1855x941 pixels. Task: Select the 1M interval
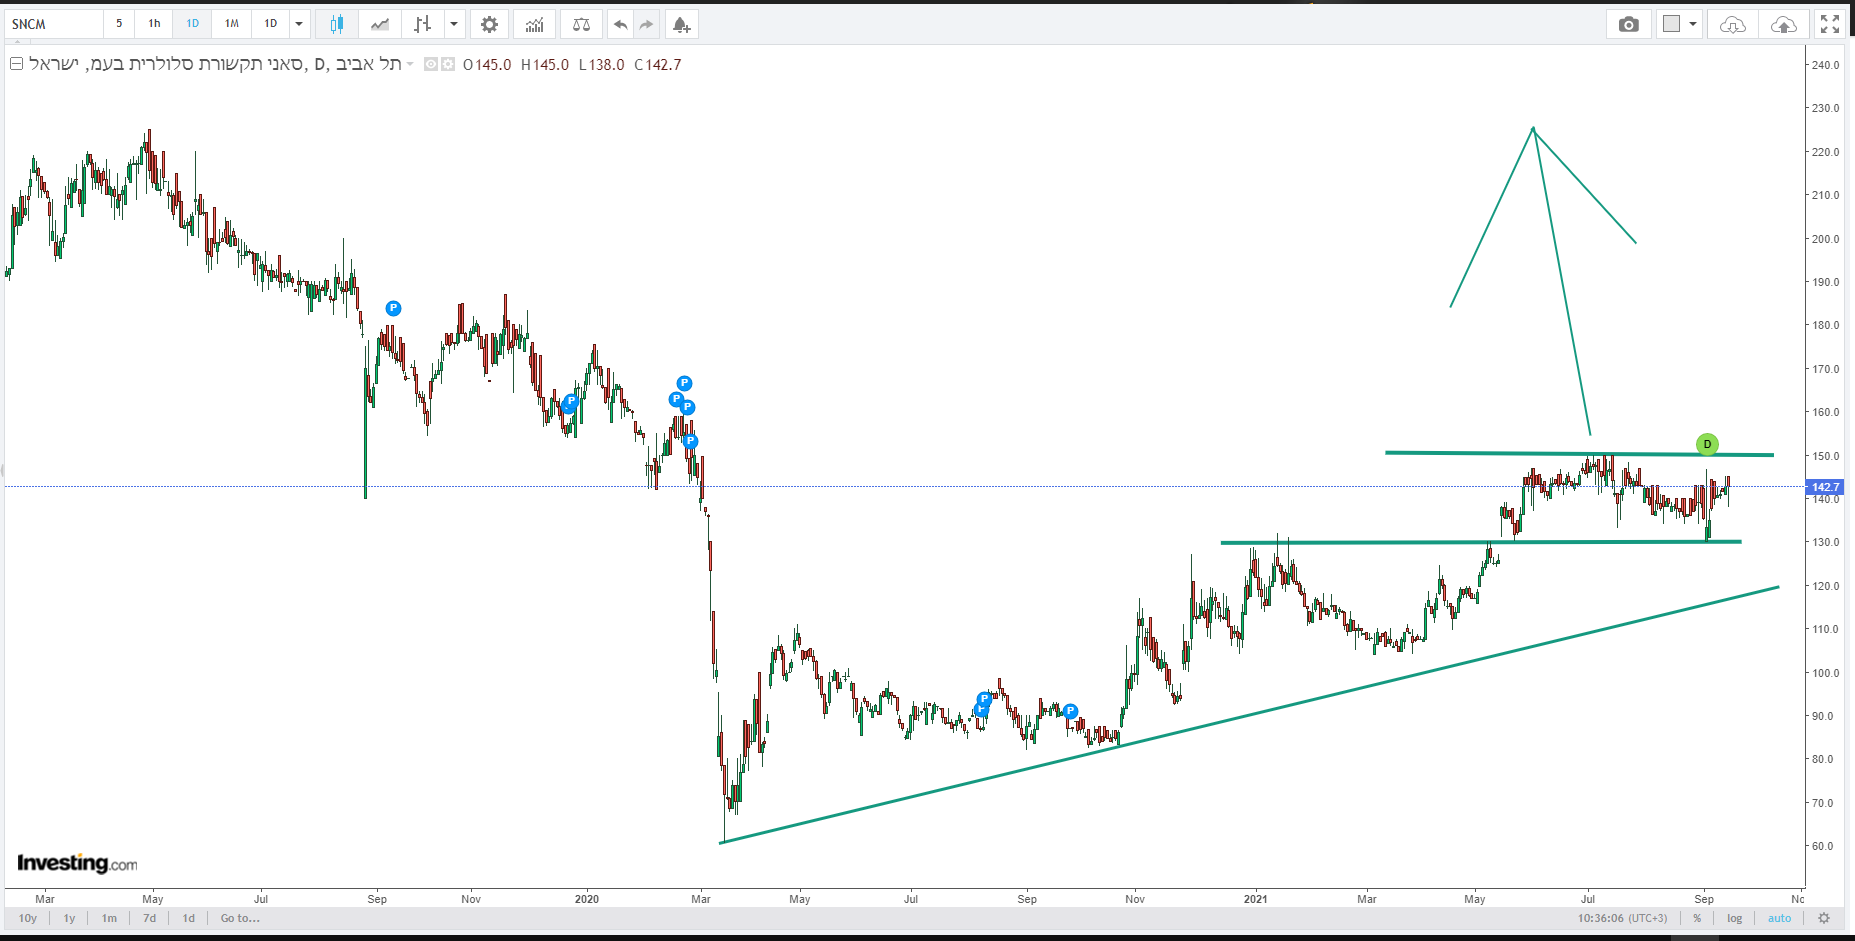pyautogui.click(x=231, y=24)
